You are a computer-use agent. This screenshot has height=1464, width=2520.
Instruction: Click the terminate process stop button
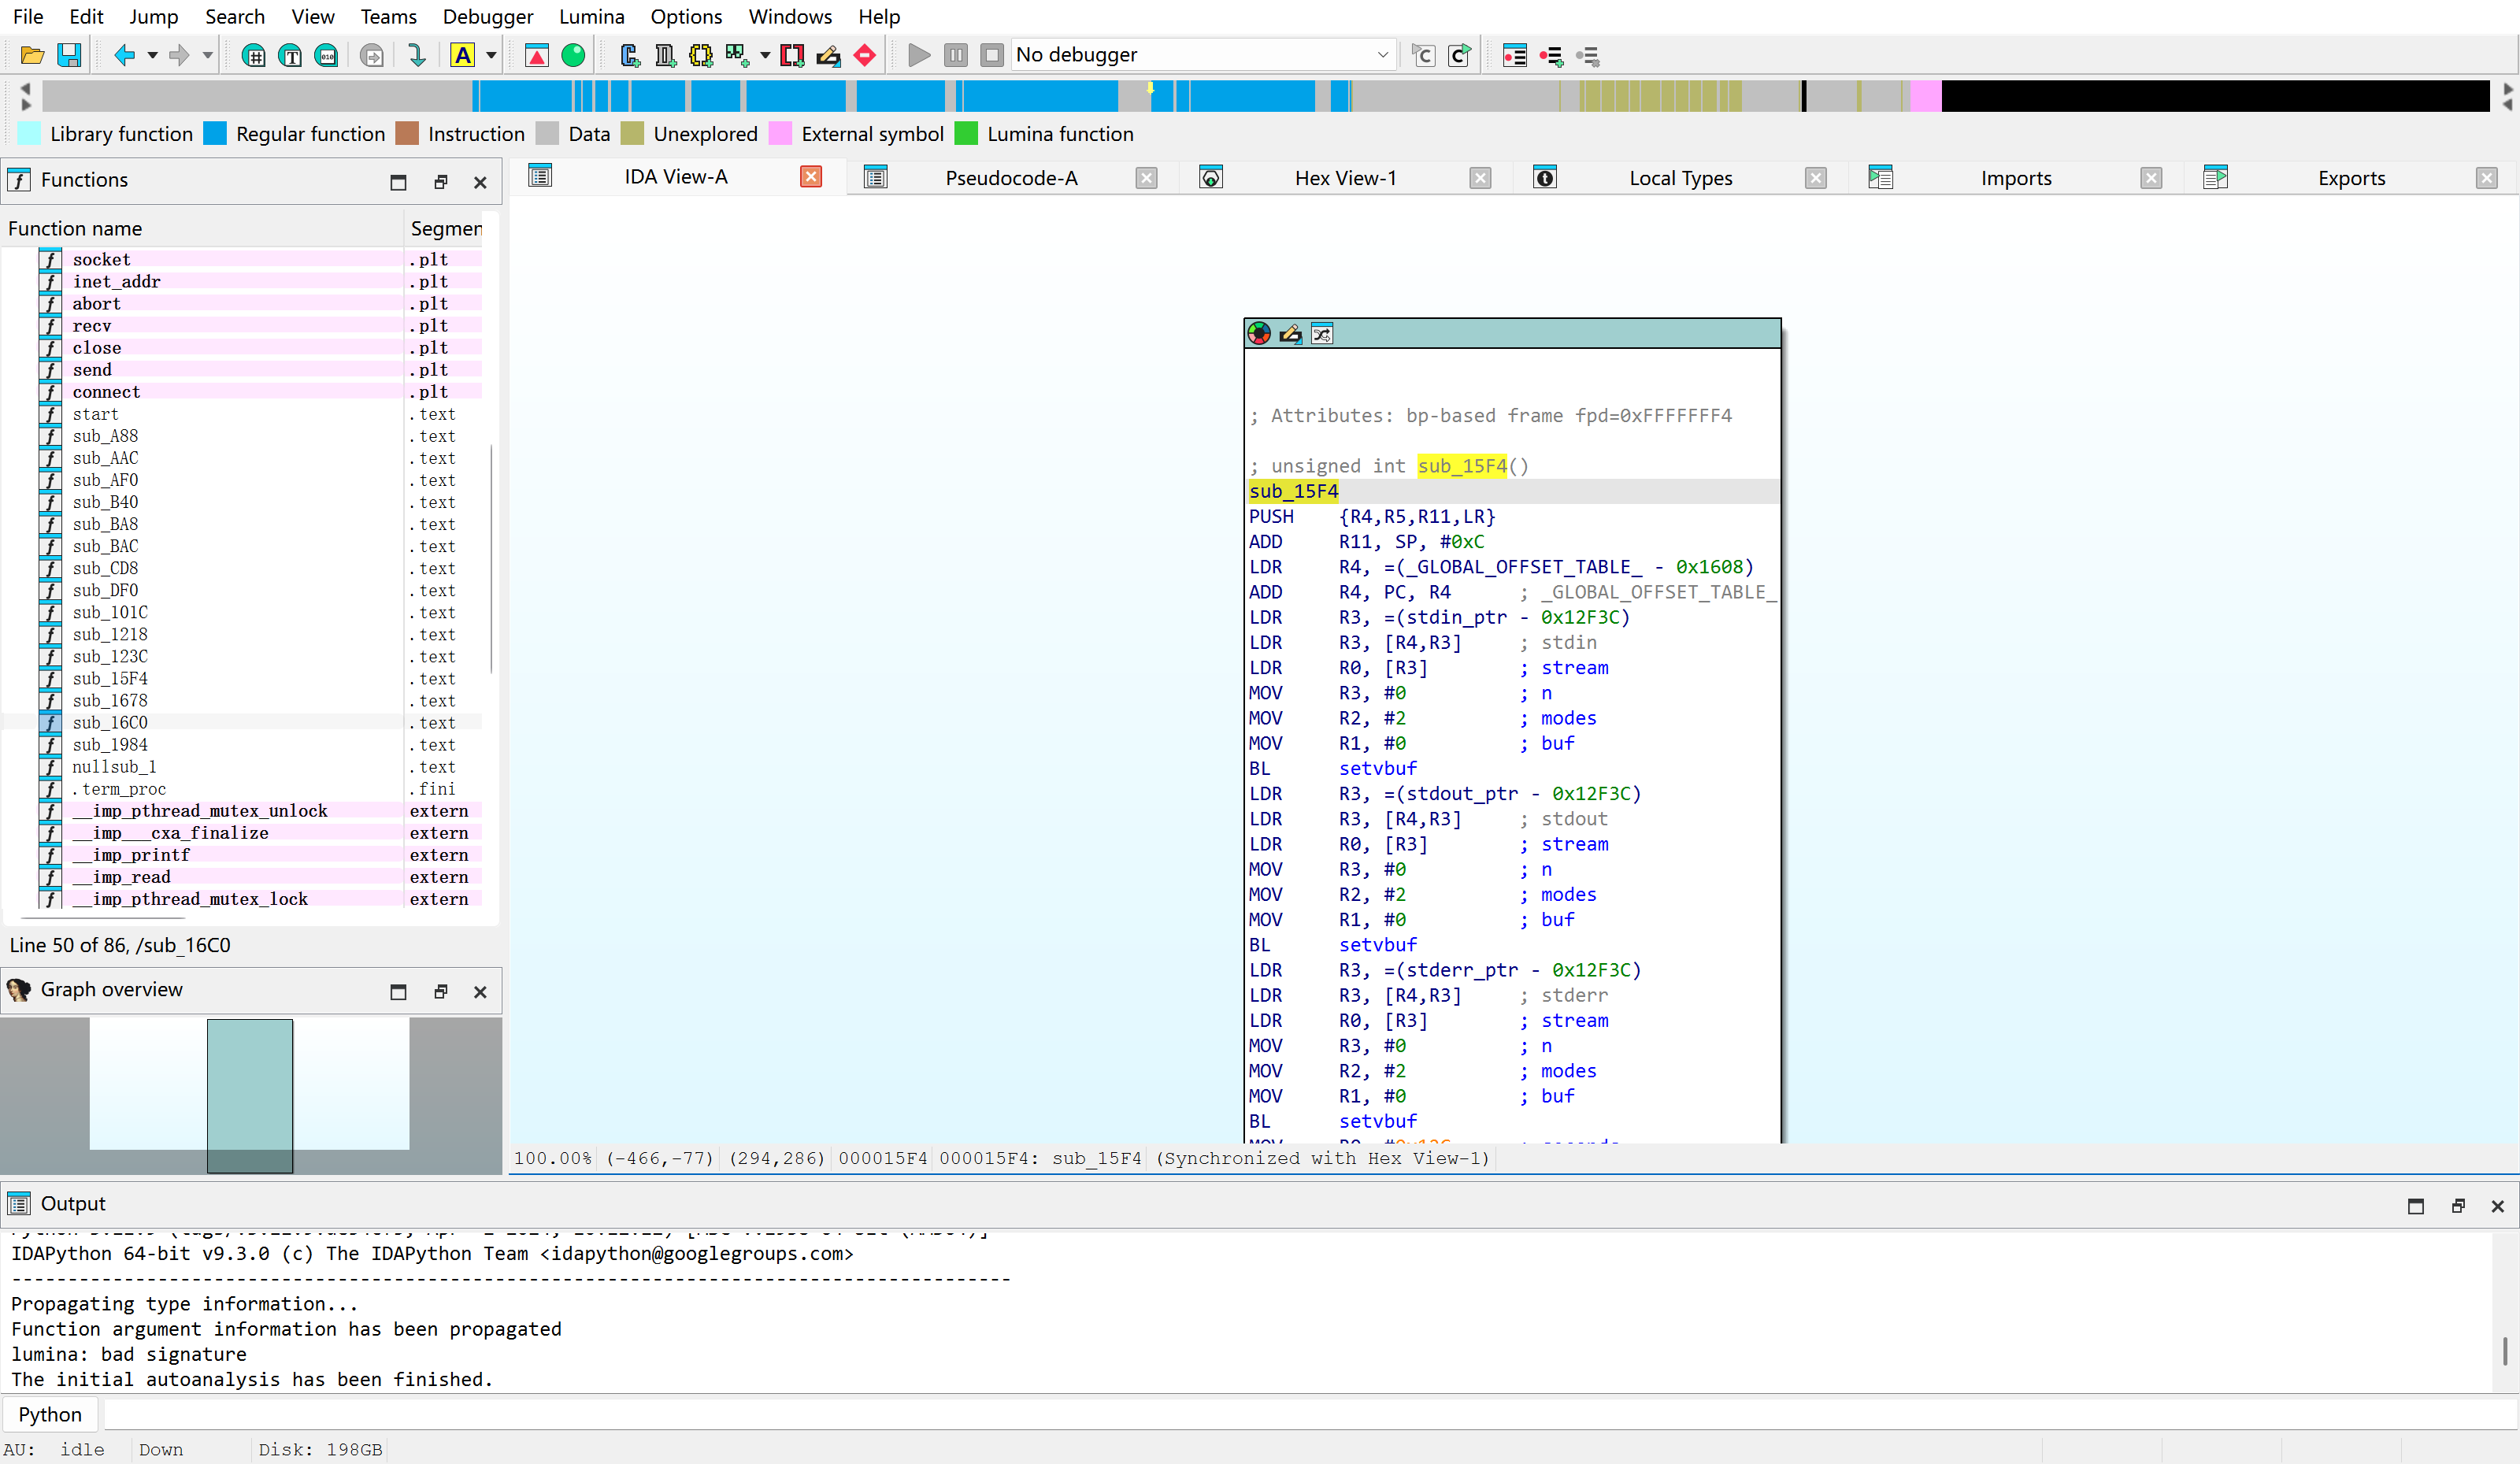click(992, 55)
